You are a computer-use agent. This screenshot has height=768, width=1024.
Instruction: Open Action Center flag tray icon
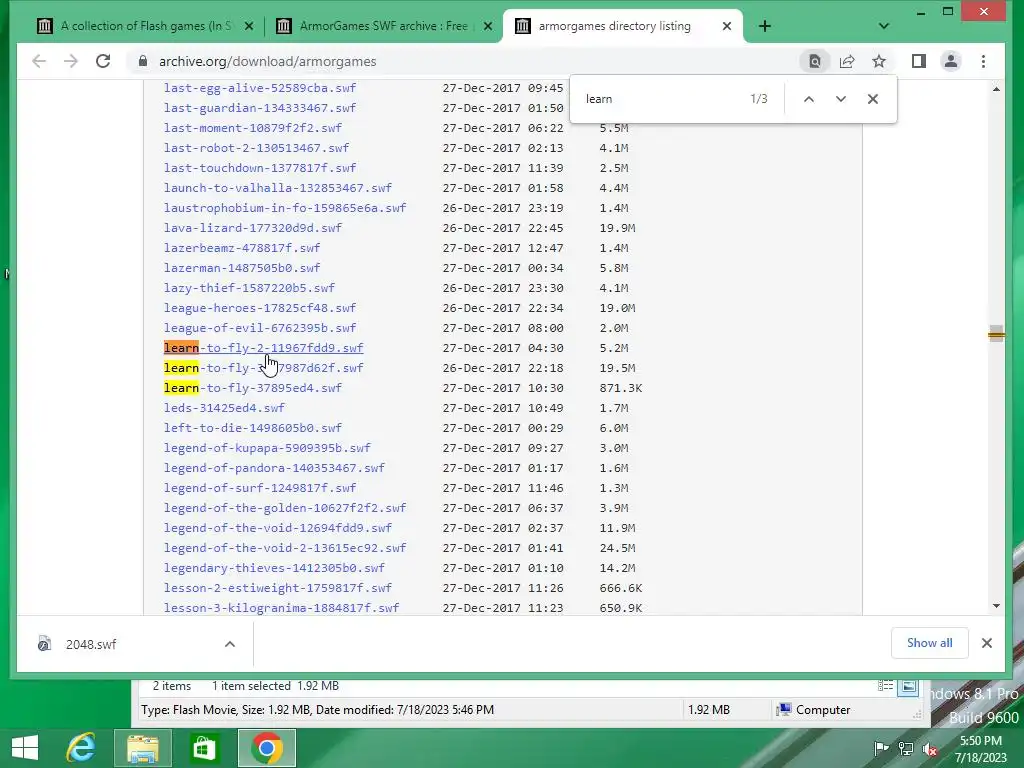tap(881, 749)
